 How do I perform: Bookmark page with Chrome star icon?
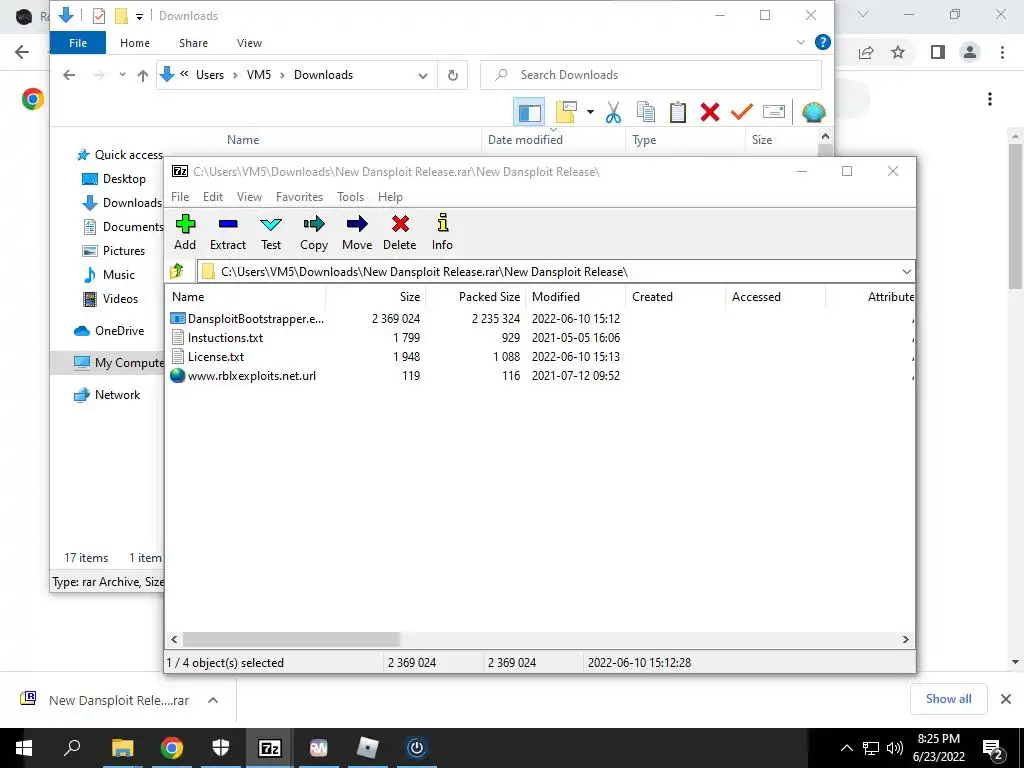pos(898,52)
